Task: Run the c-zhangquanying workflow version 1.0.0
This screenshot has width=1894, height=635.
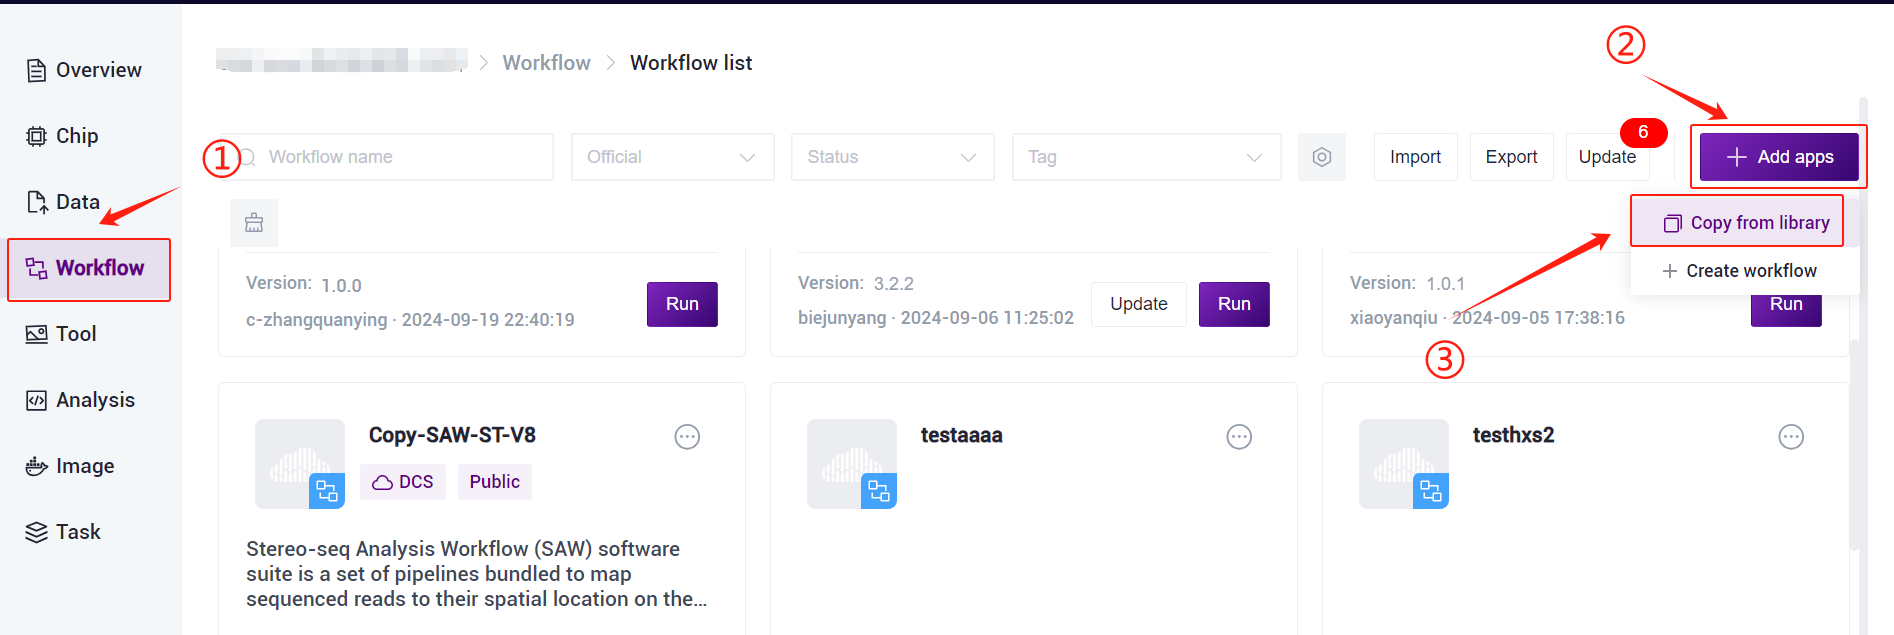Action: (682, 304)
